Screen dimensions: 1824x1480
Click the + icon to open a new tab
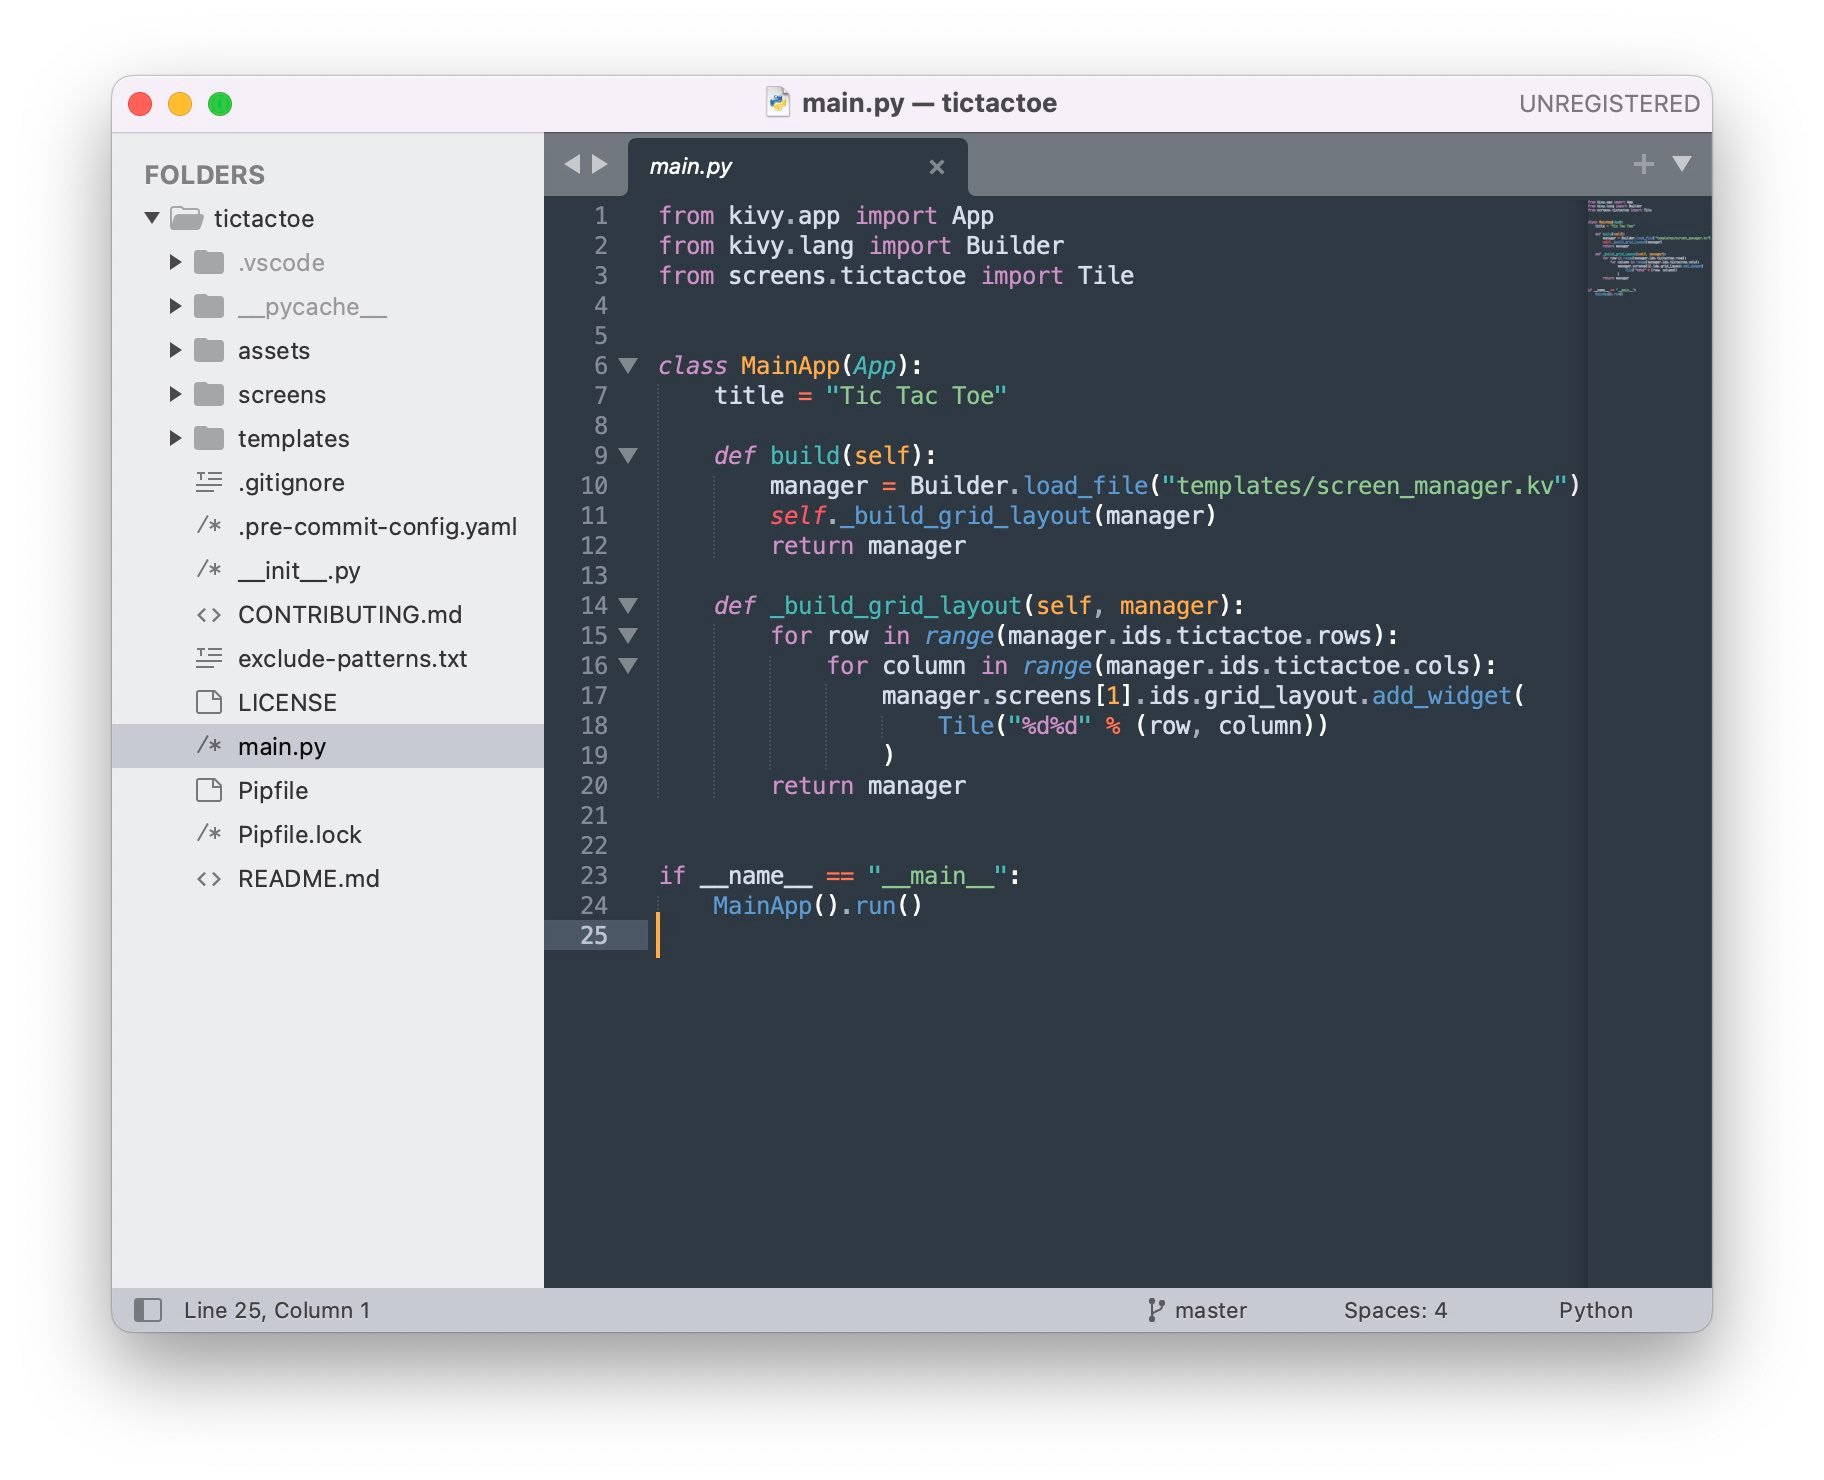(x=1643, y=163)
